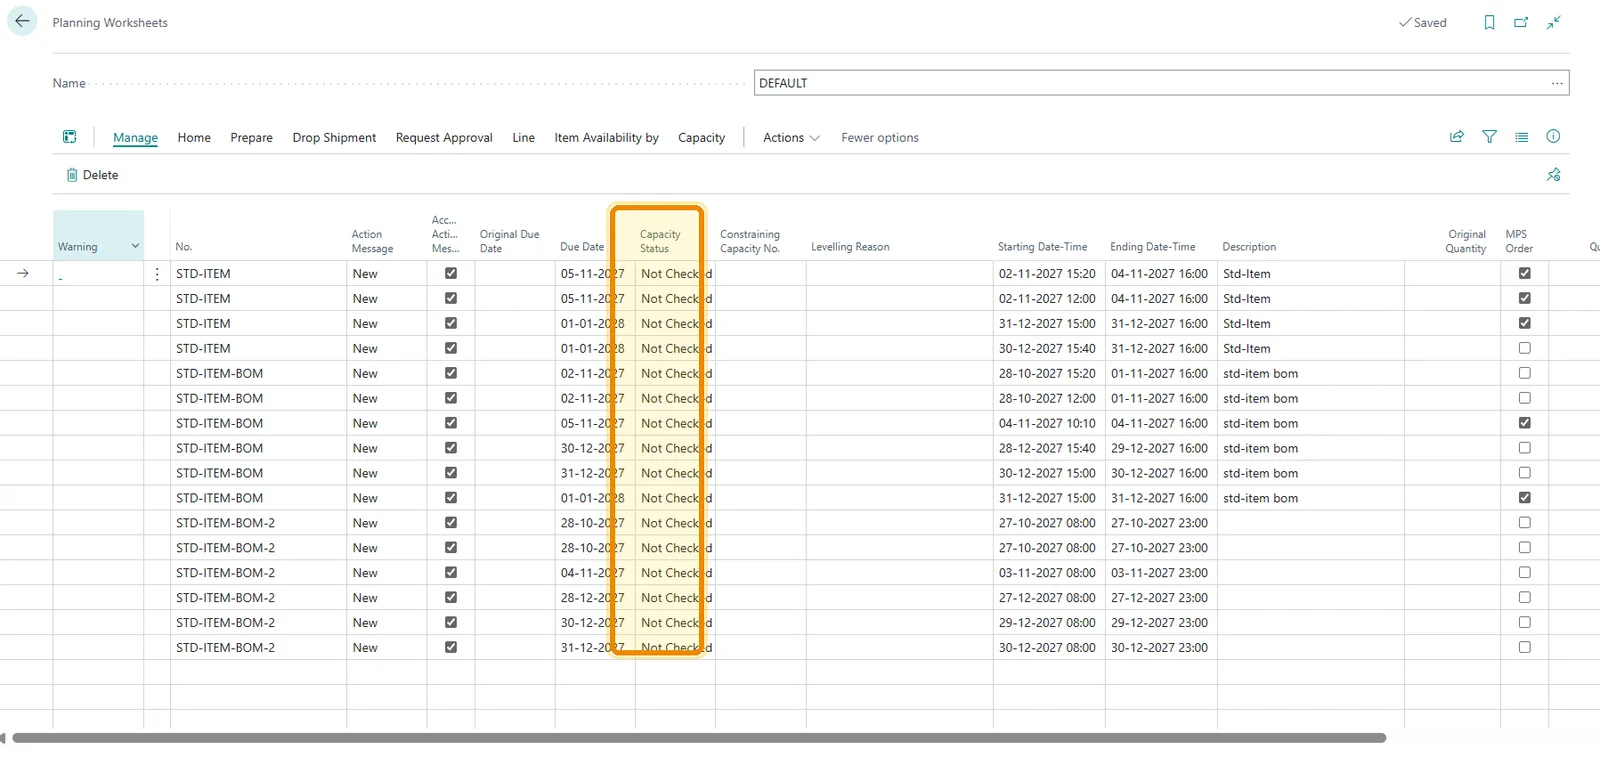Click the Saved status indicator

tap(1423, 22)
